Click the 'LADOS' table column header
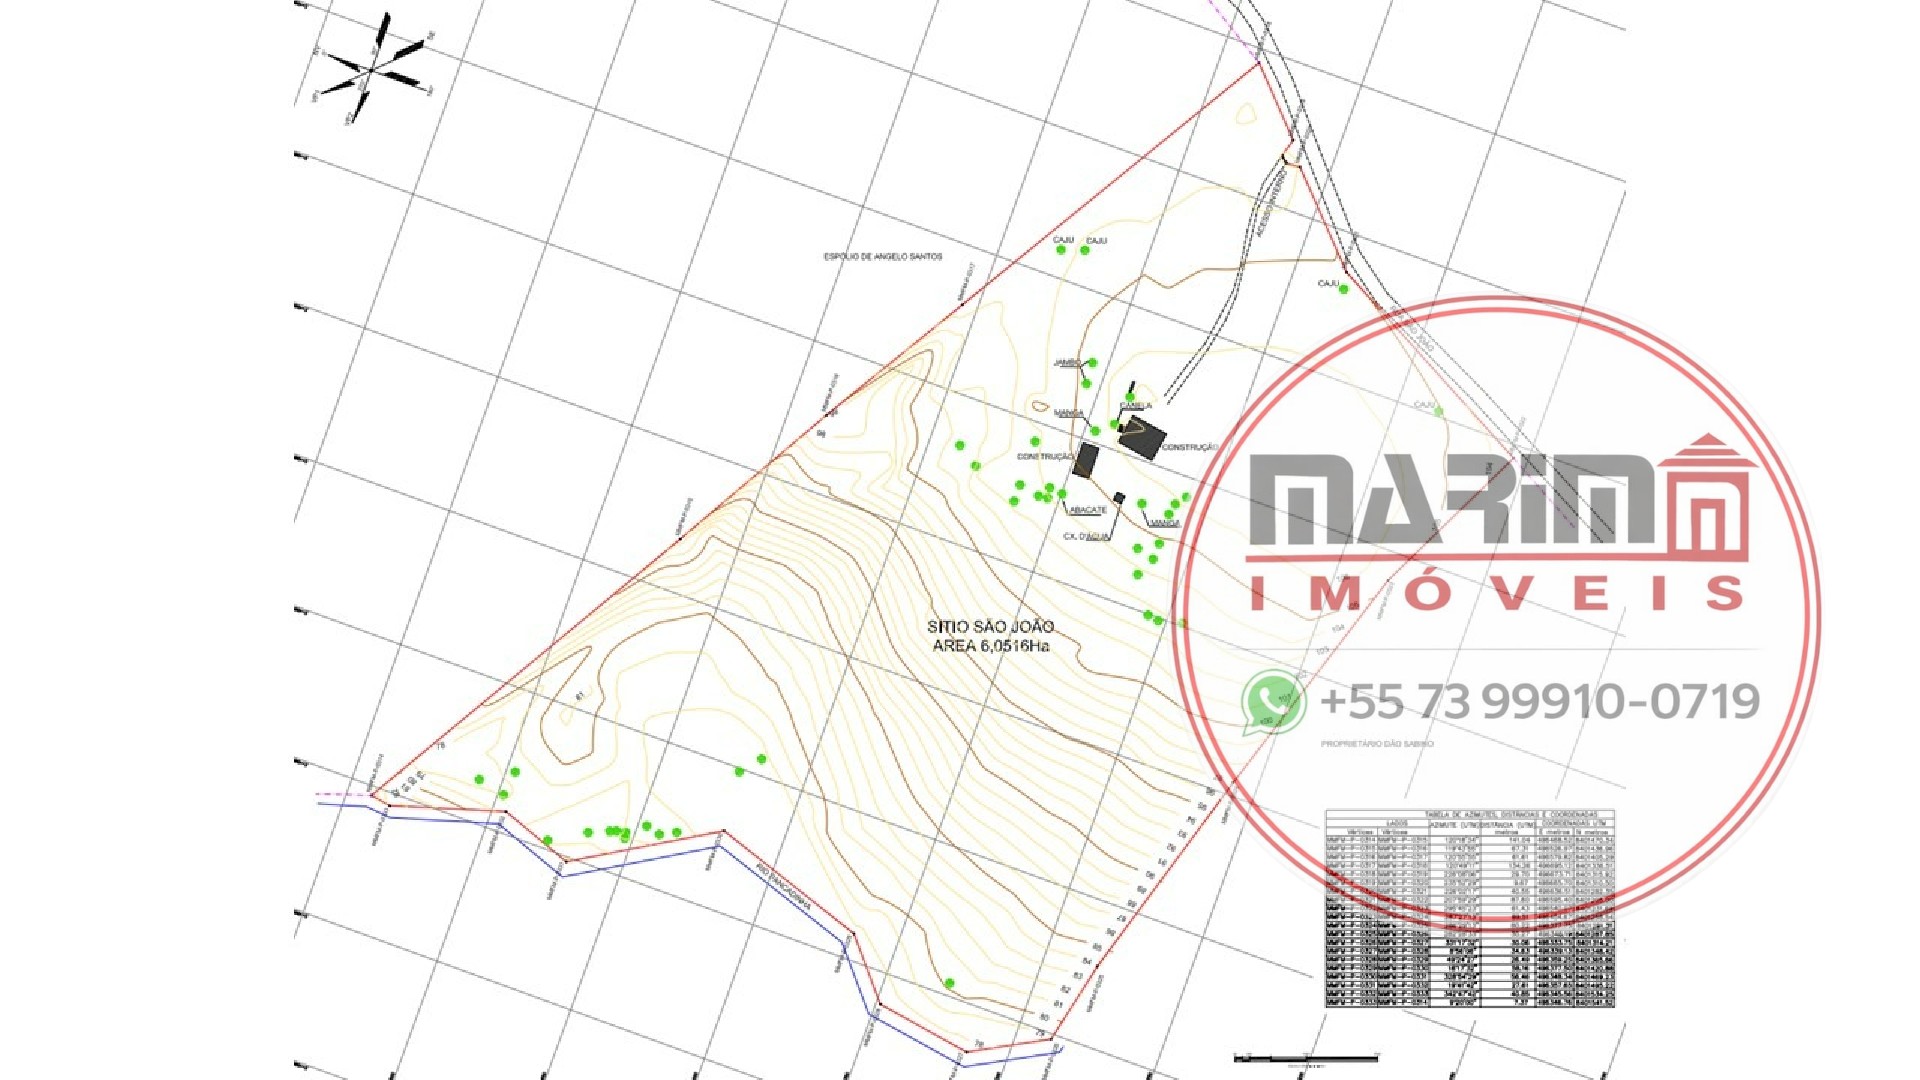This screenshot has height=1080, width=1920. (x=1397, y=824)
